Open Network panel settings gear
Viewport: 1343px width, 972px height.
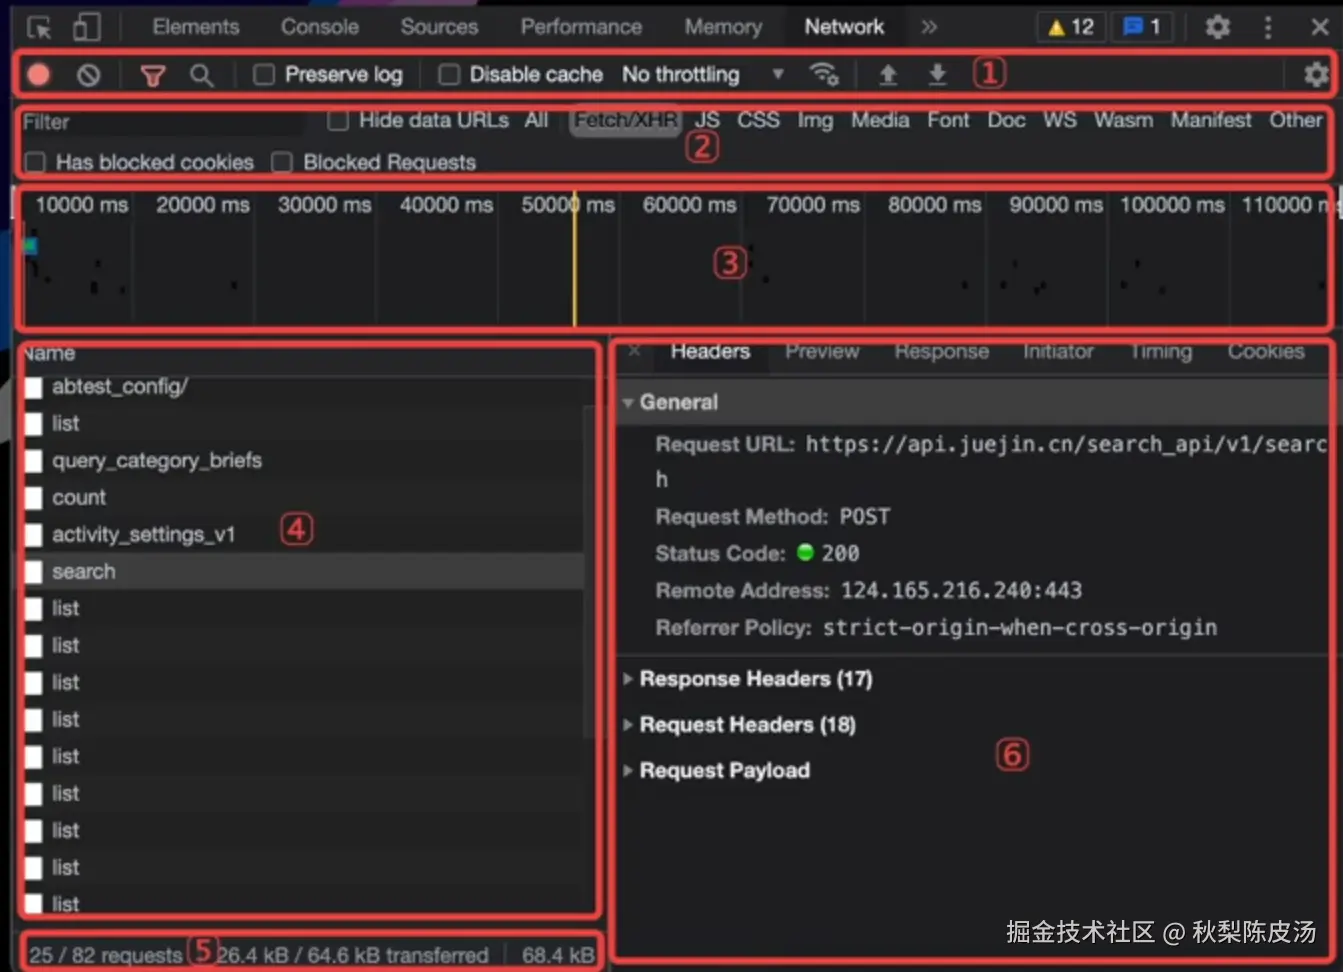(1316, 74)
